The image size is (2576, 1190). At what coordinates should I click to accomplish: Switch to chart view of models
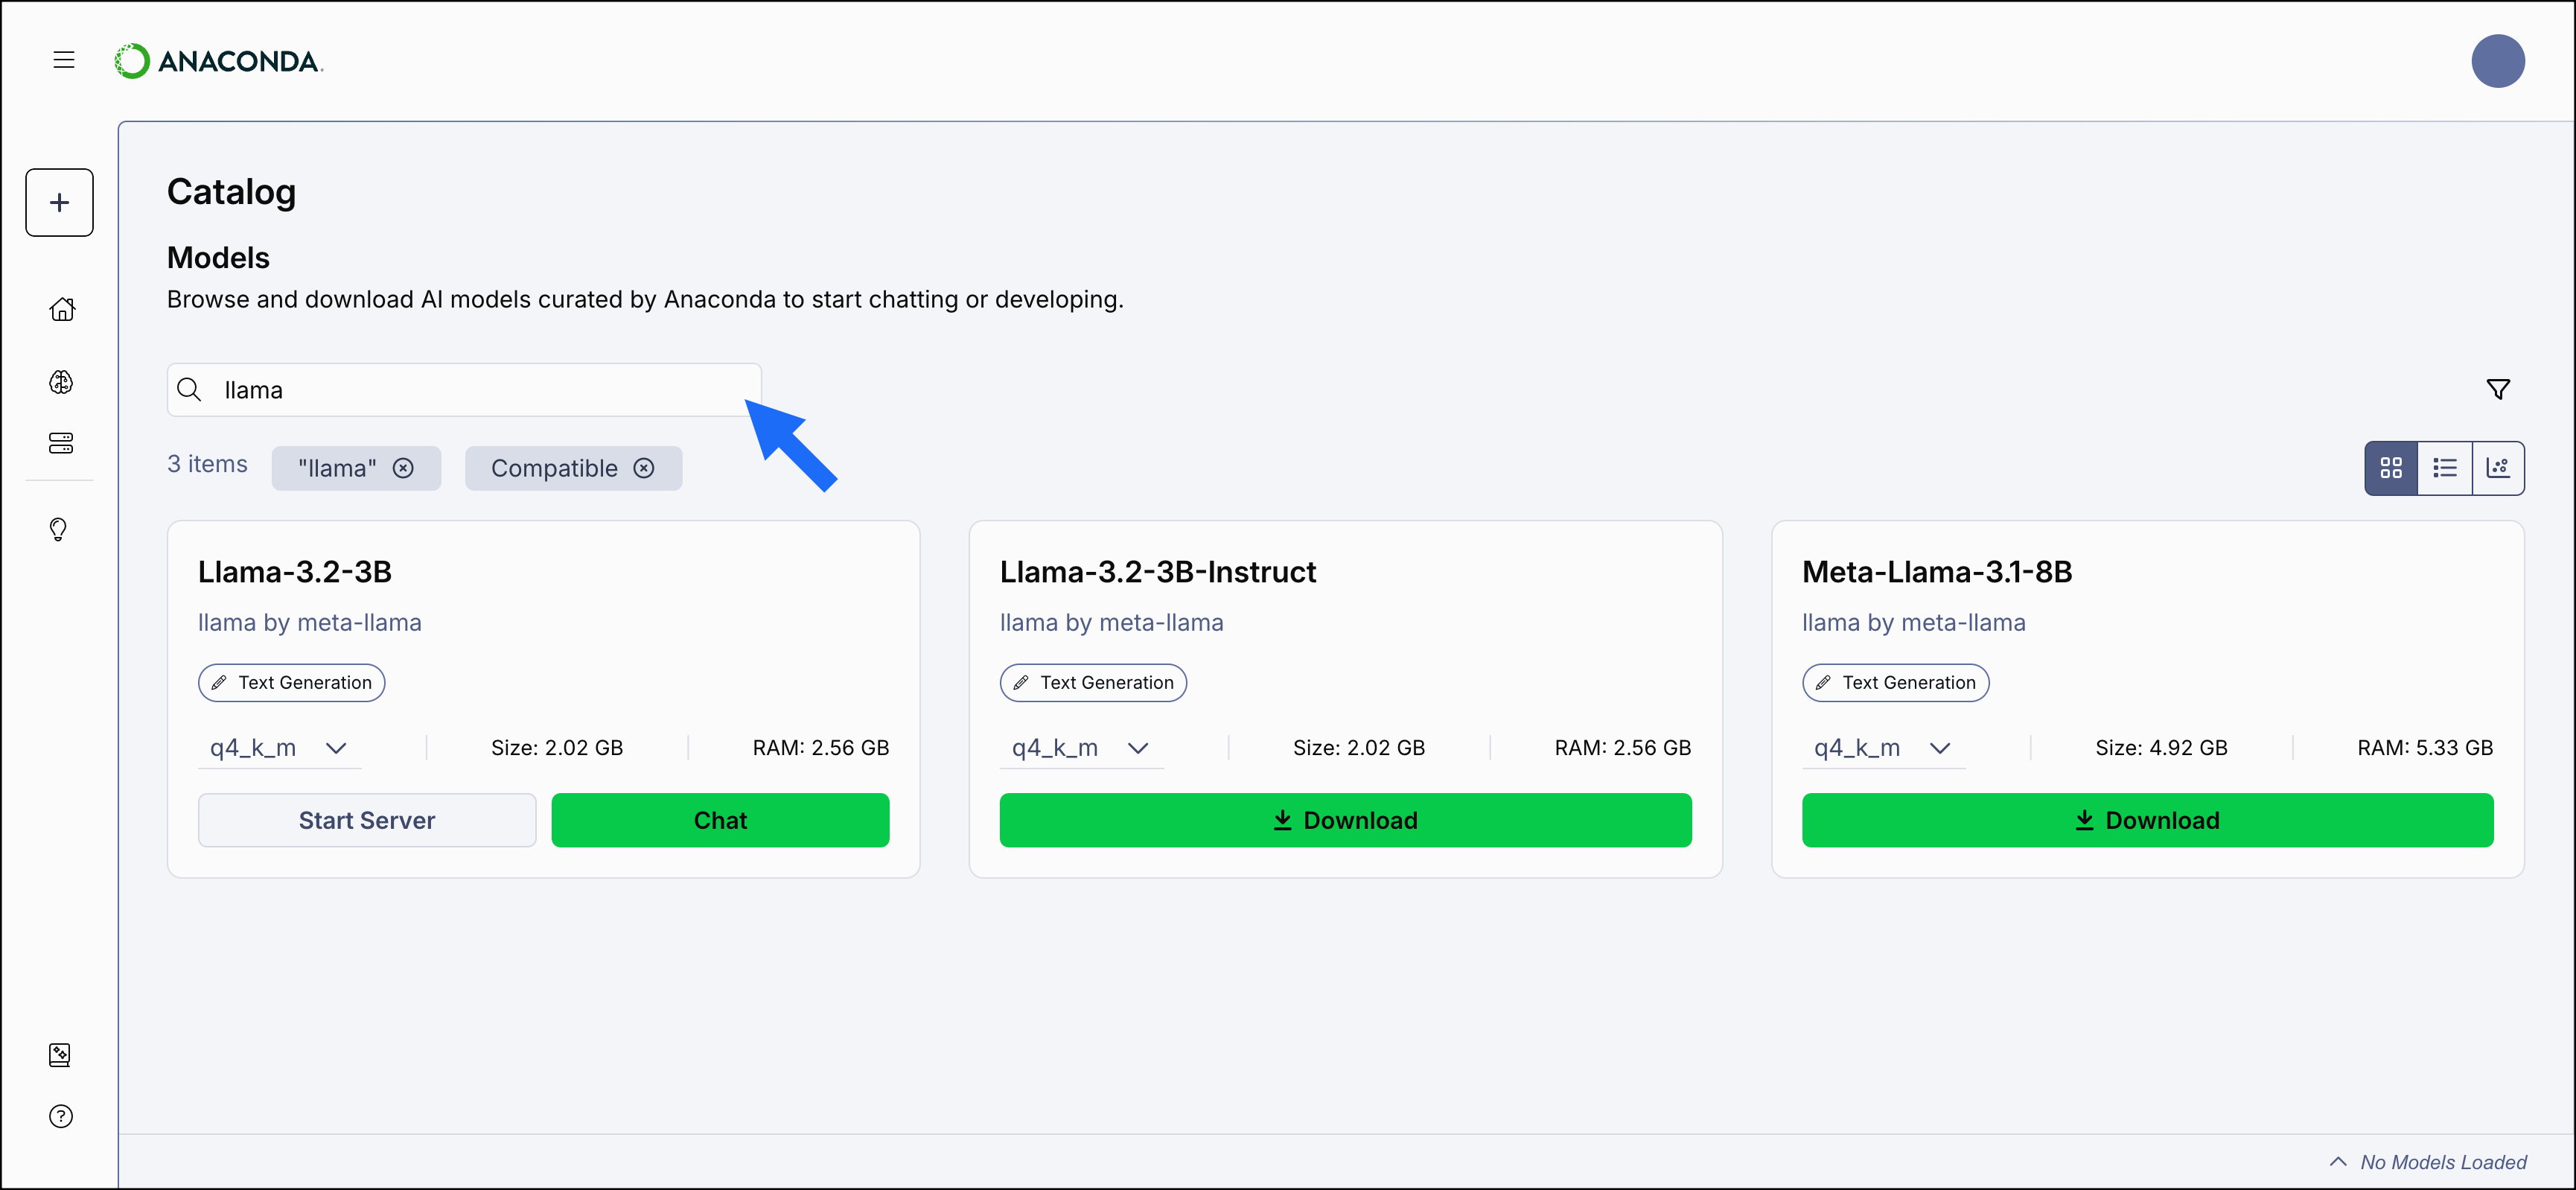click(x=2498, y=467)
